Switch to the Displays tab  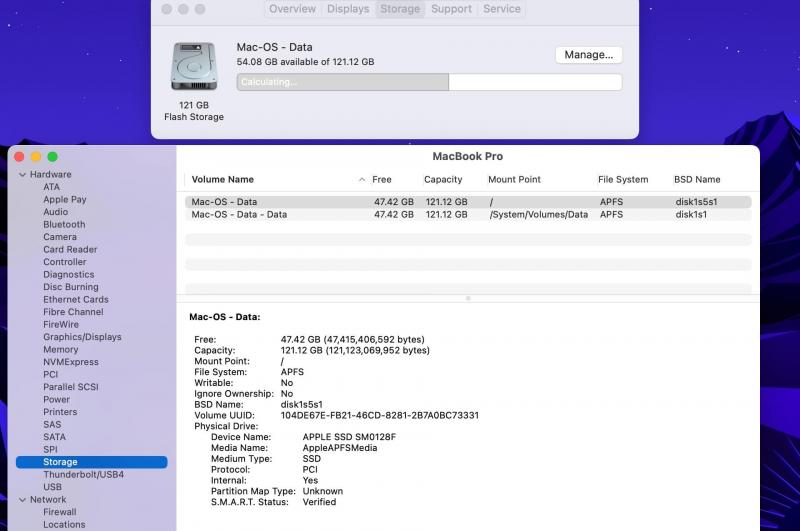coord(348,9)
